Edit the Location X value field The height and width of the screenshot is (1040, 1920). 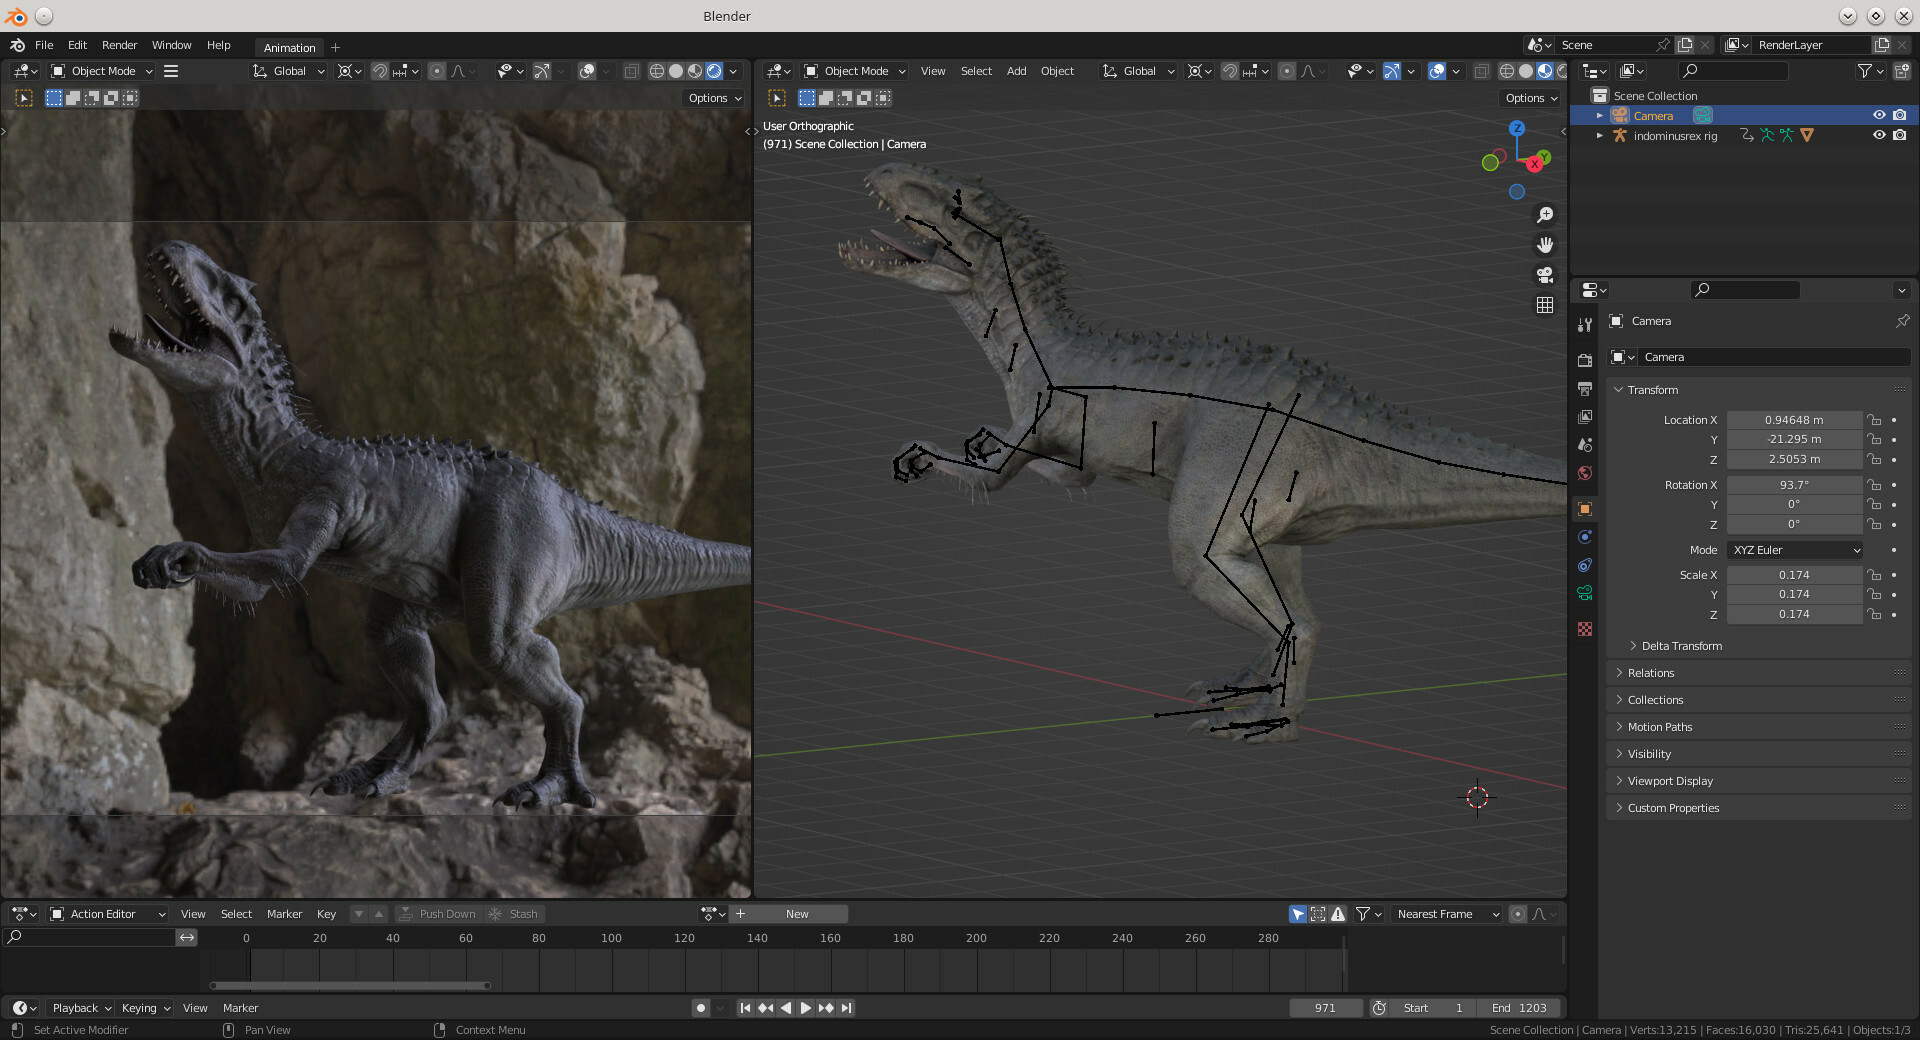coord(1795,420)
